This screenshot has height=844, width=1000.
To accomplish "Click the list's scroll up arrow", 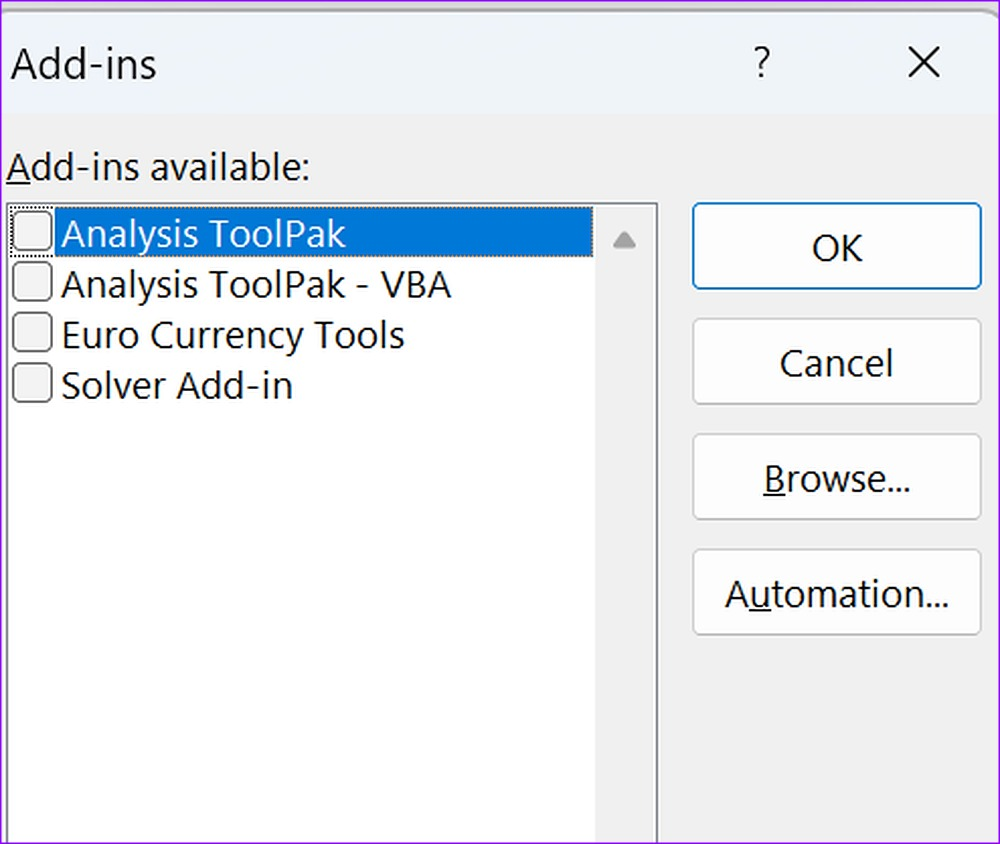I will tap(624, 241).
